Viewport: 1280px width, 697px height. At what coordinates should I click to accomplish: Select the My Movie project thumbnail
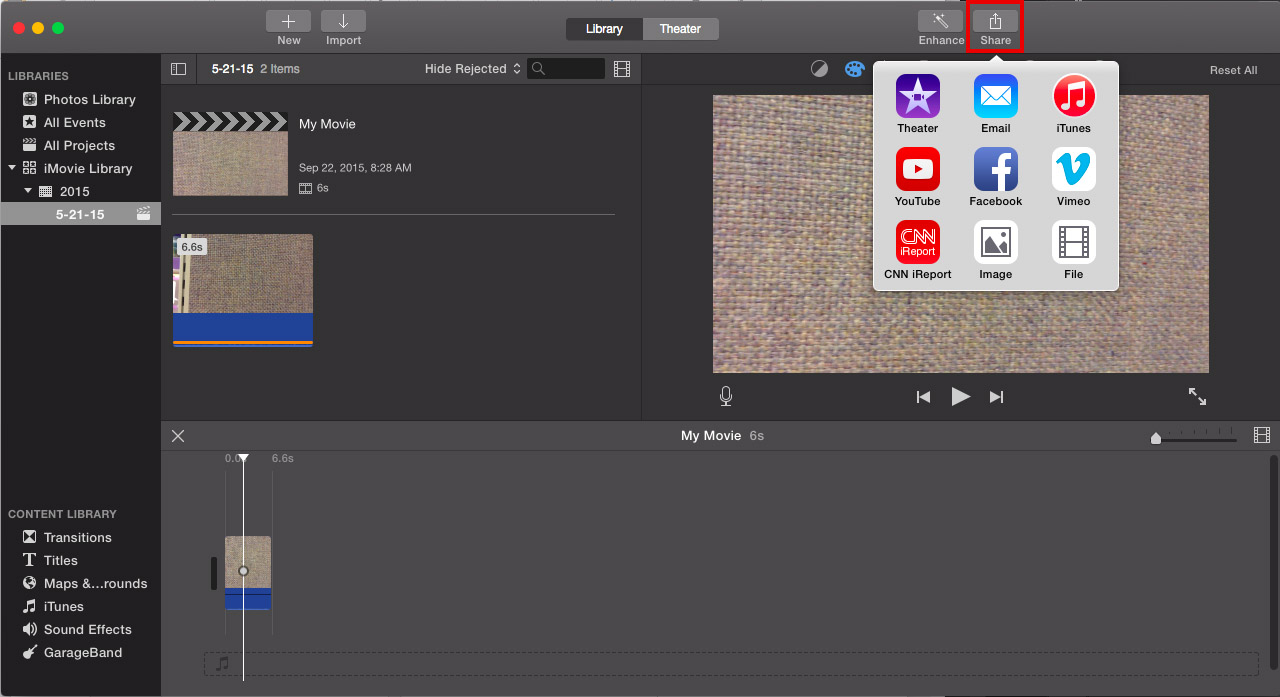coord(230,154)
